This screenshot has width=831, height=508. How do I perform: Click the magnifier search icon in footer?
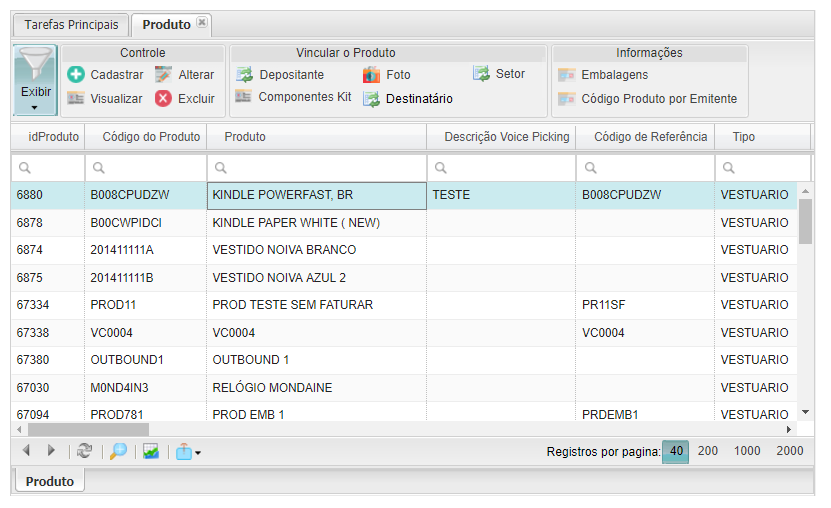click(118, 451)
